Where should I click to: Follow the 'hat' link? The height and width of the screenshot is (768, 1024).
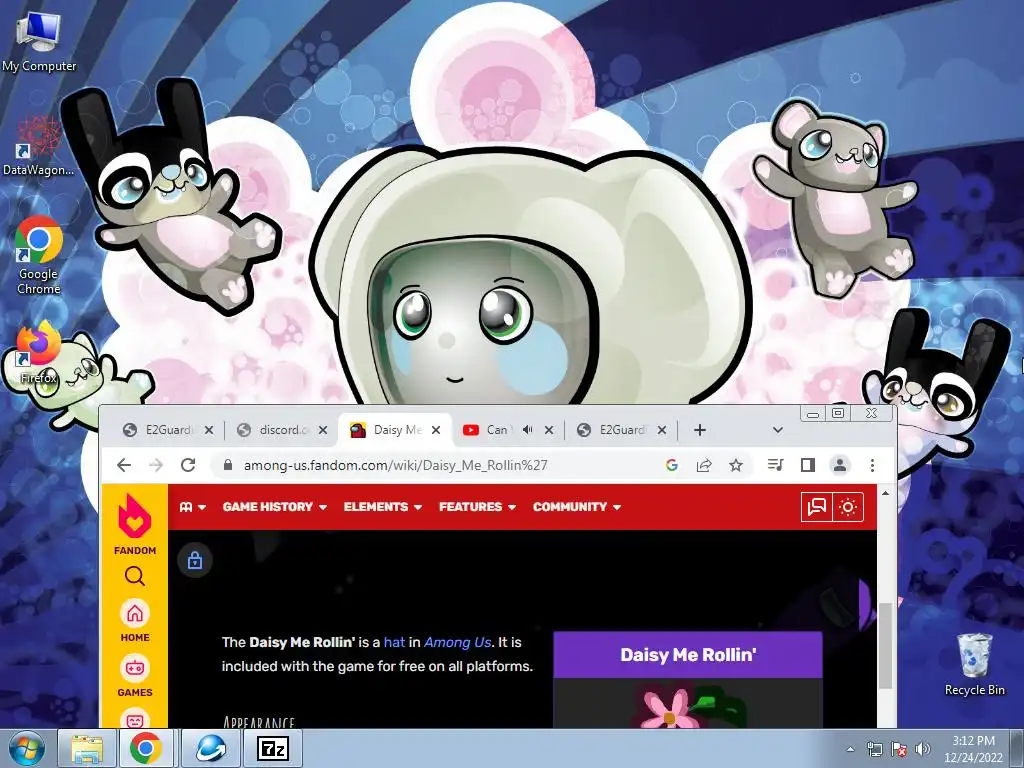tap(394, 642)
